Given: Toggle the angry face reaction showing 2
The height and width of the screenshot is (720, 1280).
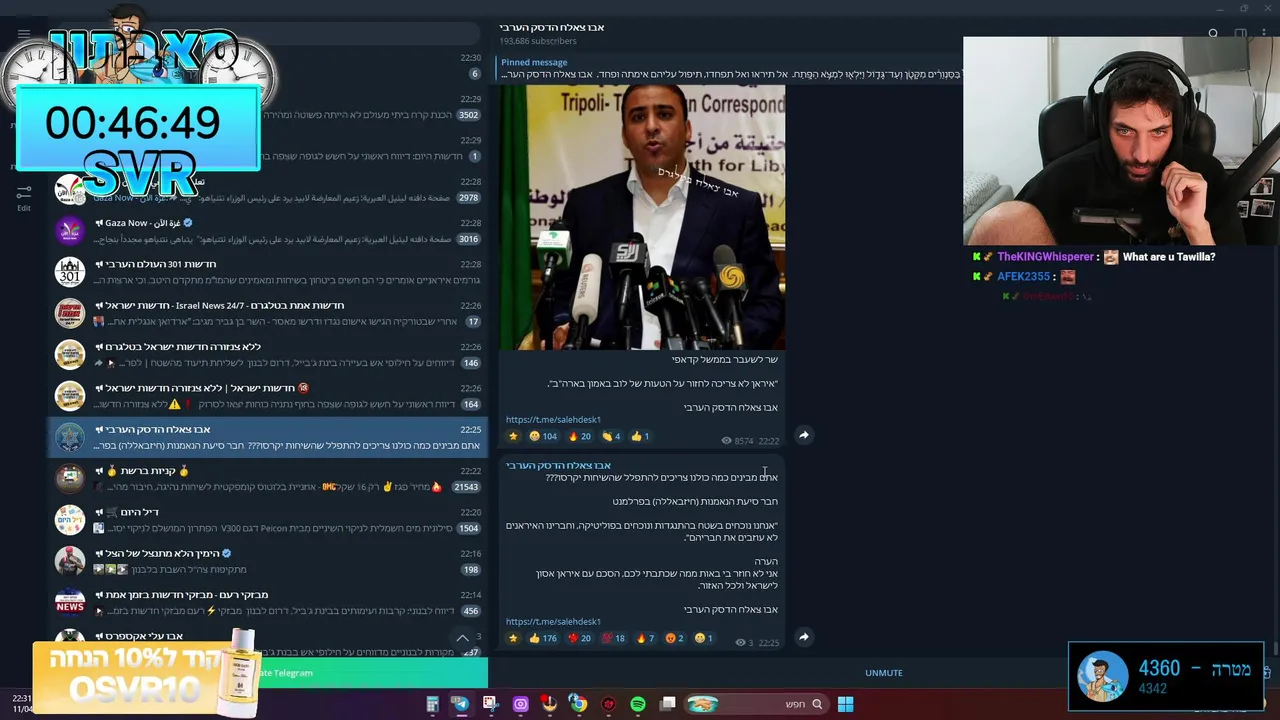Looking at the screenshot, I should tap(675, 638).
